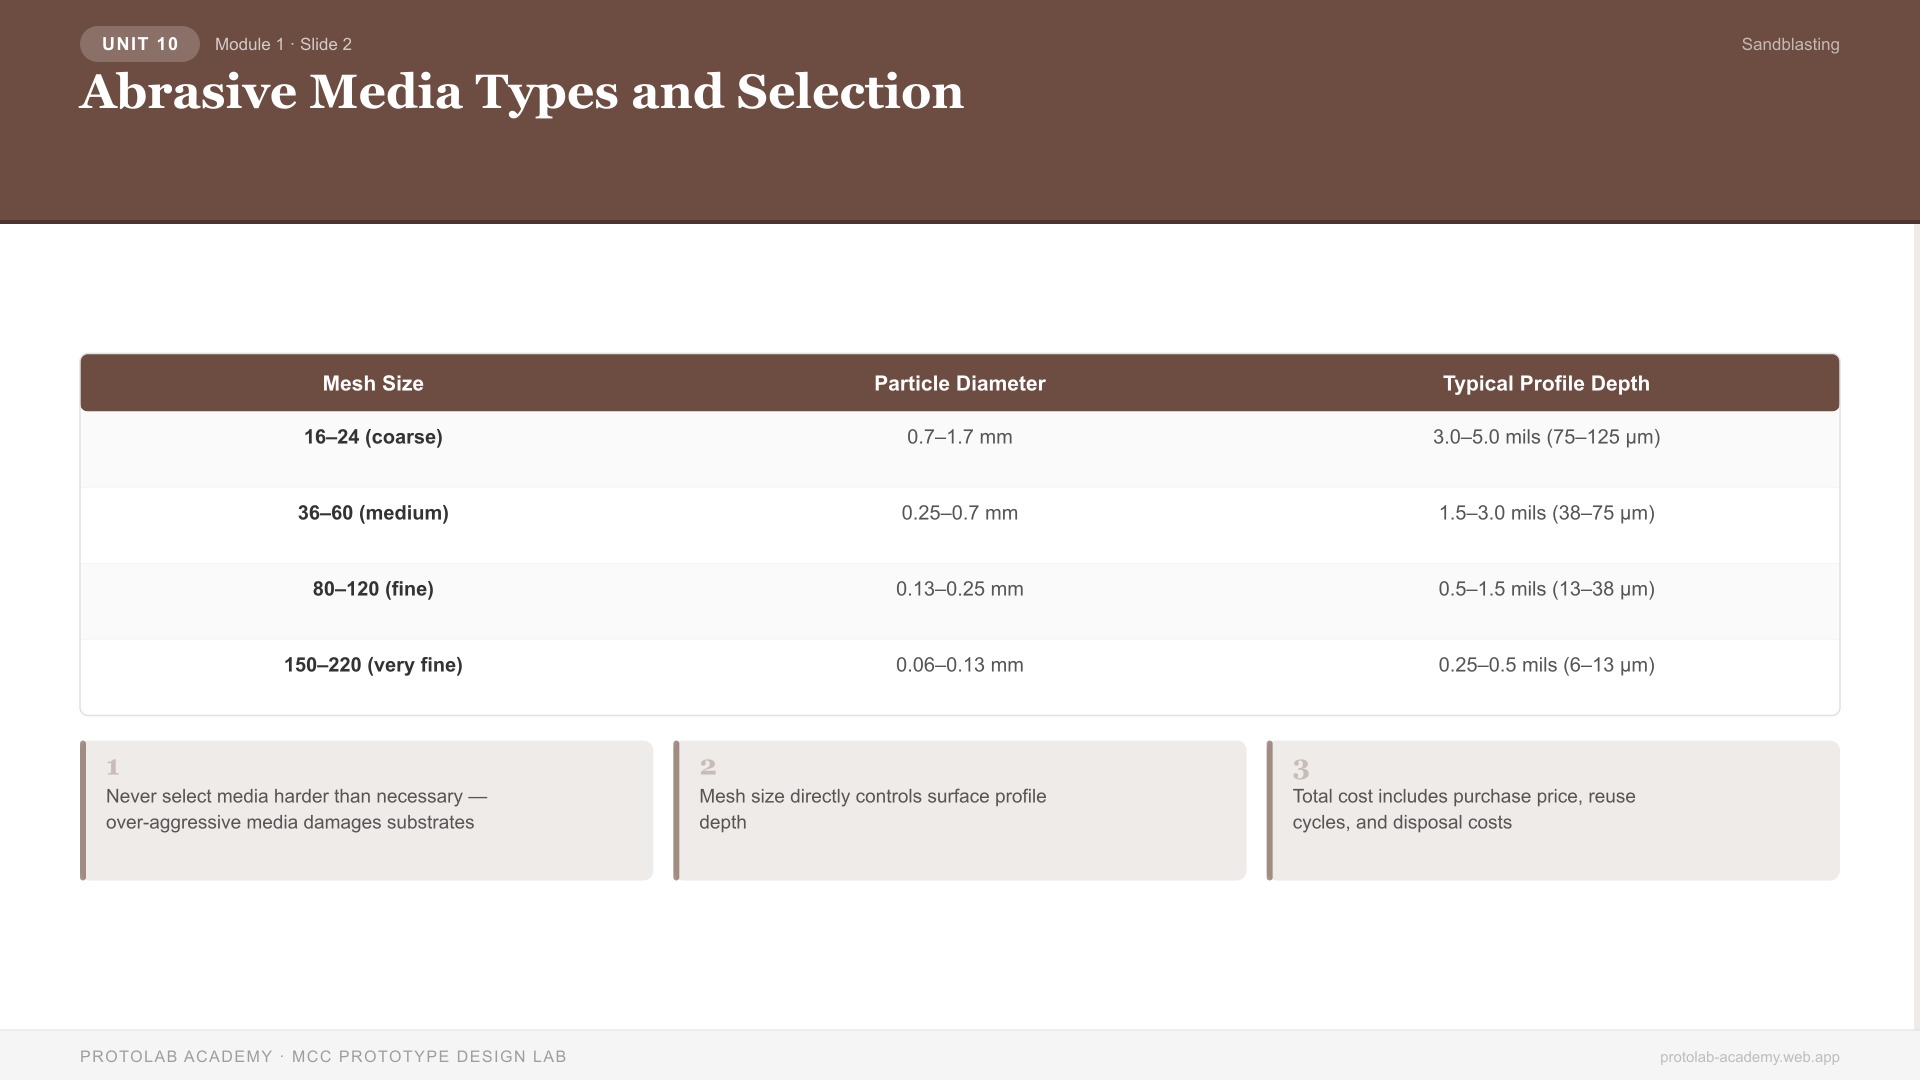Viewport: 1920px width, 1080px height.
Task: Click the UNIT 10 badge
Action: 139,44
